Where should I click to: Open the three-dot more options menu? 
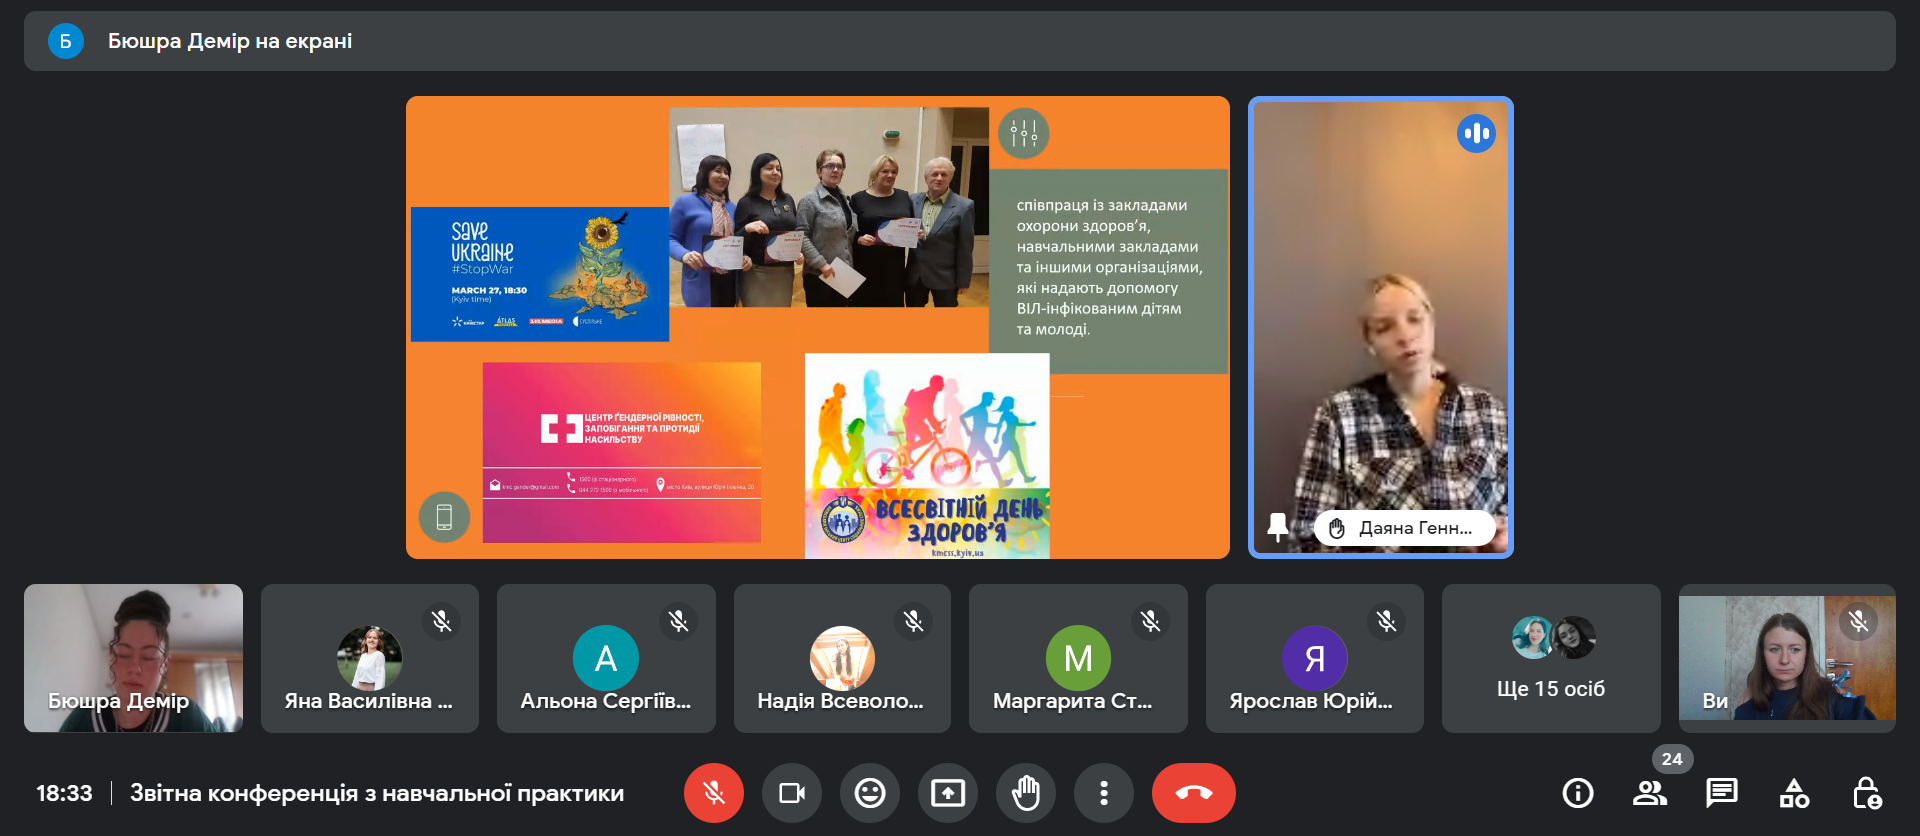pyautogui.click(x=1103, y=793)
